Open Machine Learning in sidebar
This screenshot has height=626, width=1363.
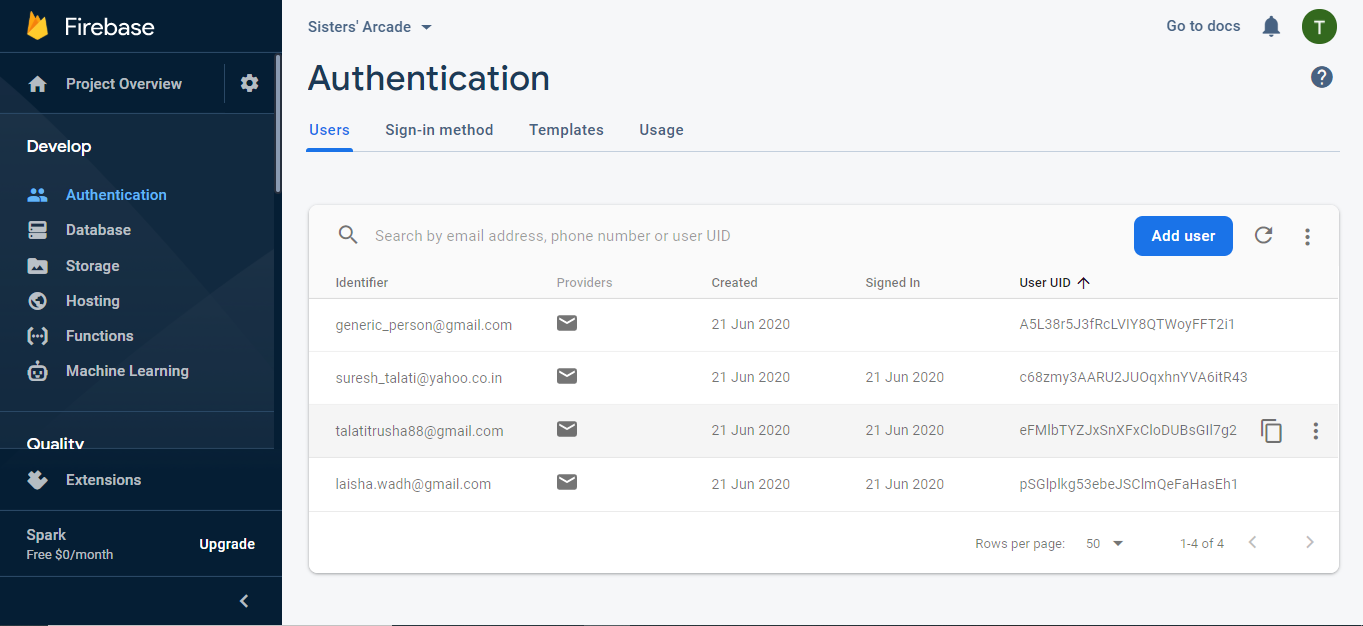tap(127, 371)
